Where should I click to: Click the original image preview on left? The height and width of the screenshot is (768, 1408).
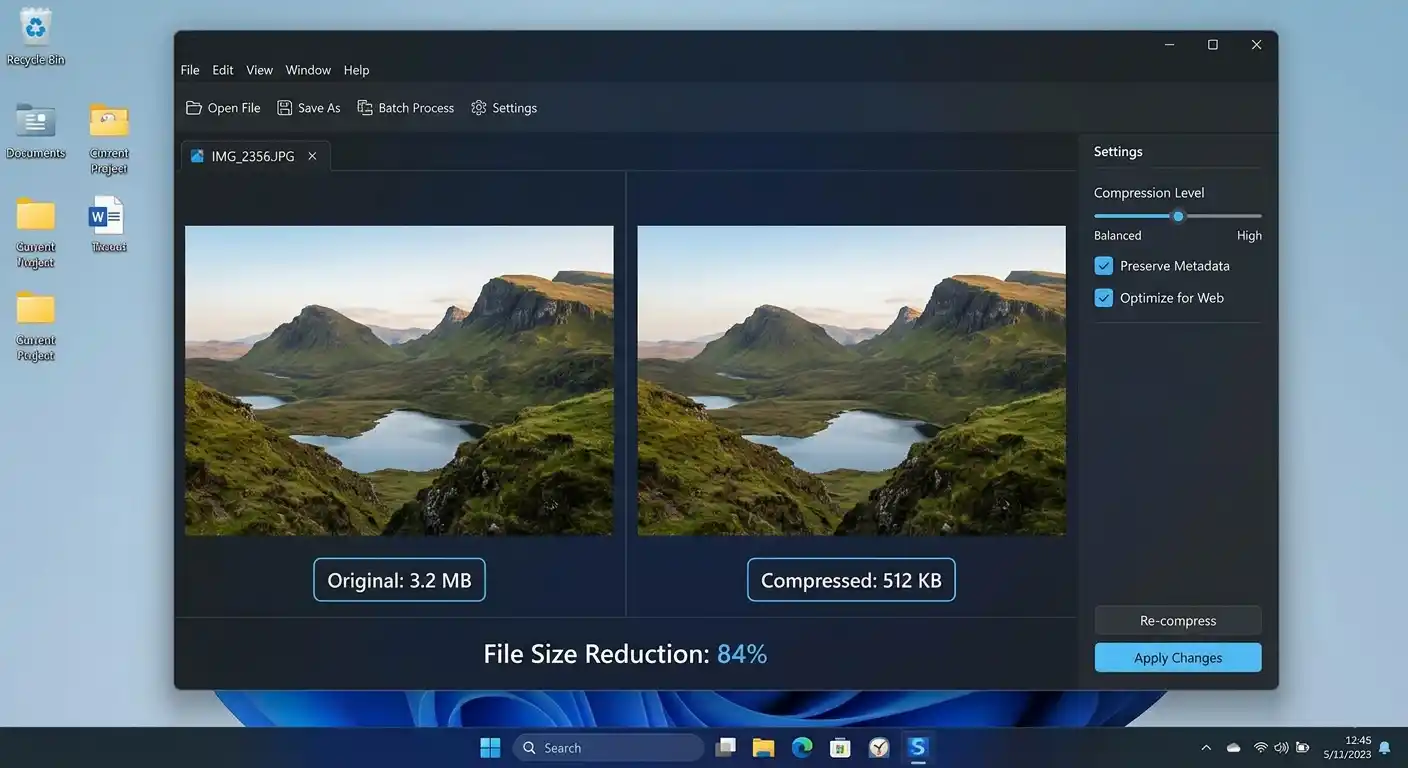point(399,380)
